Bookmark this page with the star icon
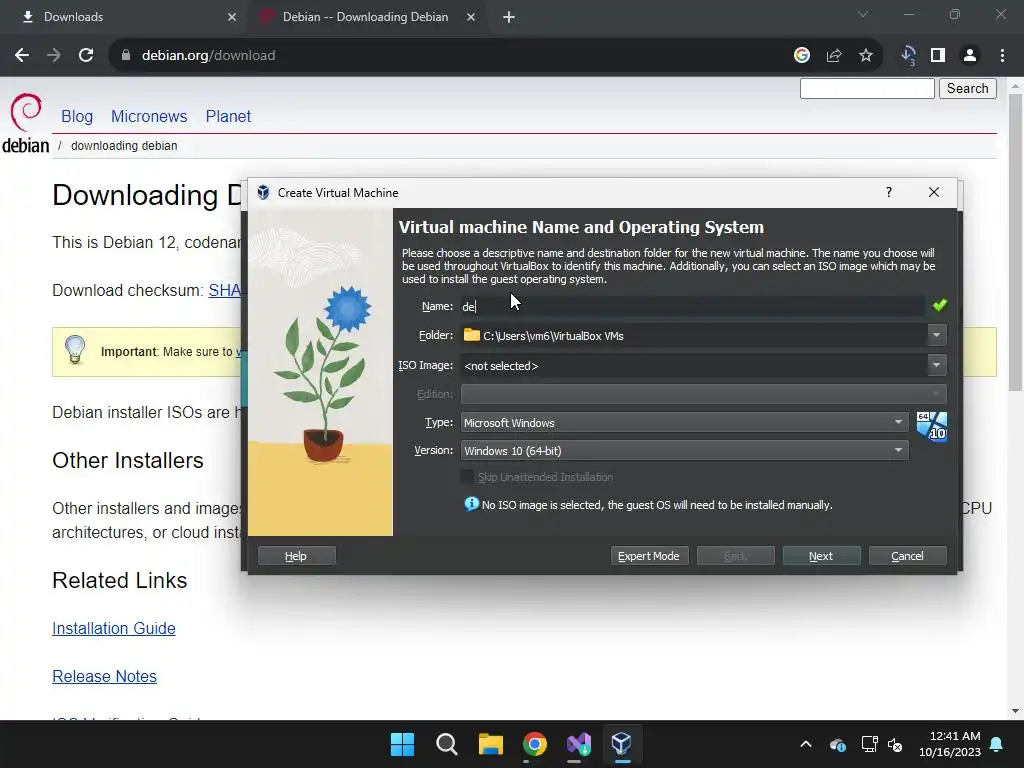Screen dimensions: 1024x768 (x=866, y=56)
